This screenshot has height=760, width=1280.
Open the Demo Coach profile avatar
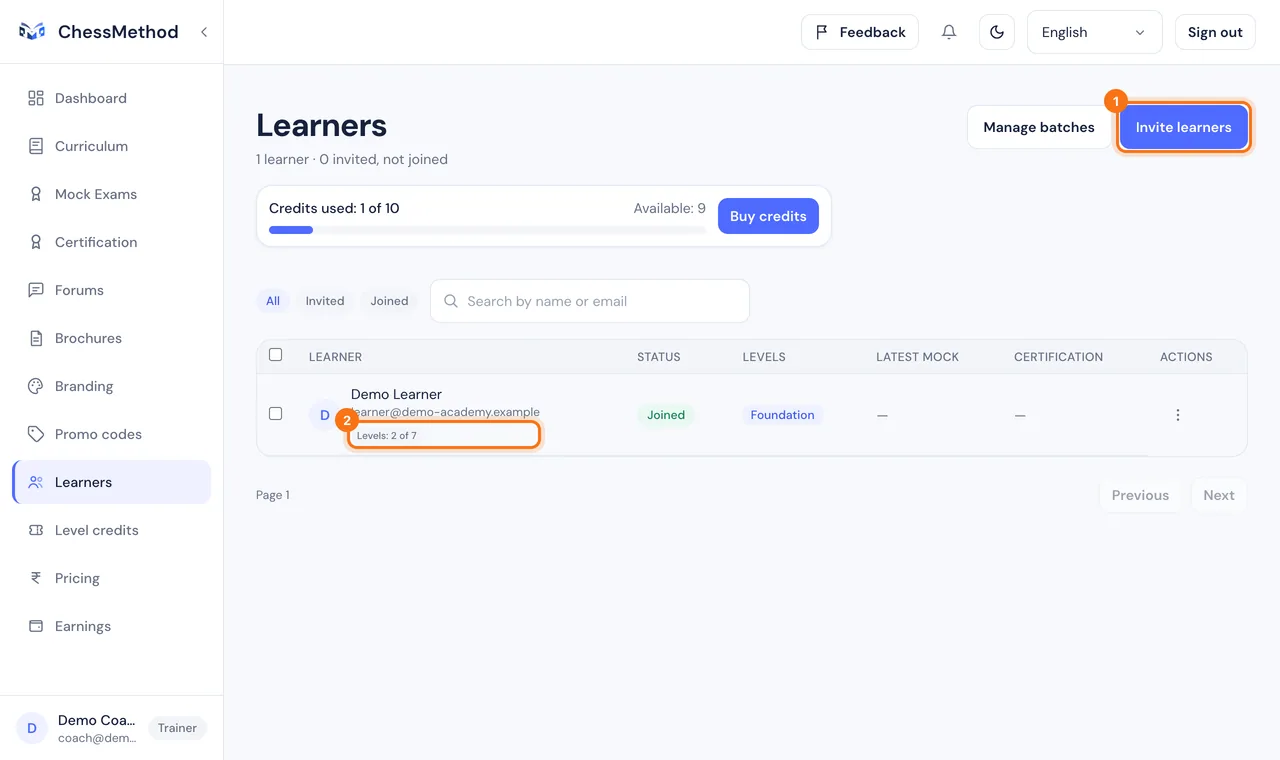(x=32, y=728)
